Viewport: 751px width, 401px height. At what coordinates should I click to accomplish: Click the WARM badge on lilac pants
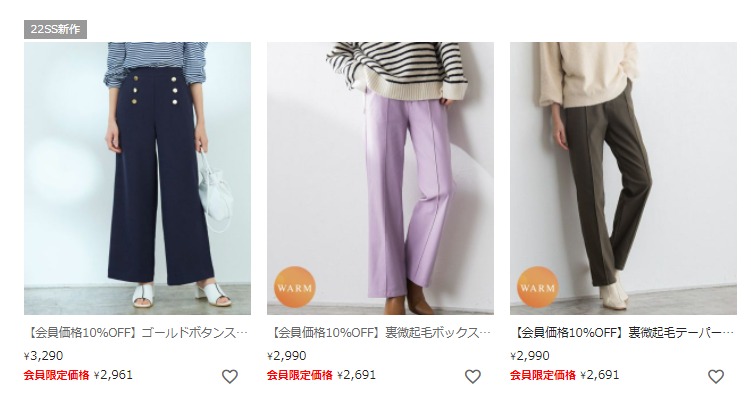[x=295, y=287]
